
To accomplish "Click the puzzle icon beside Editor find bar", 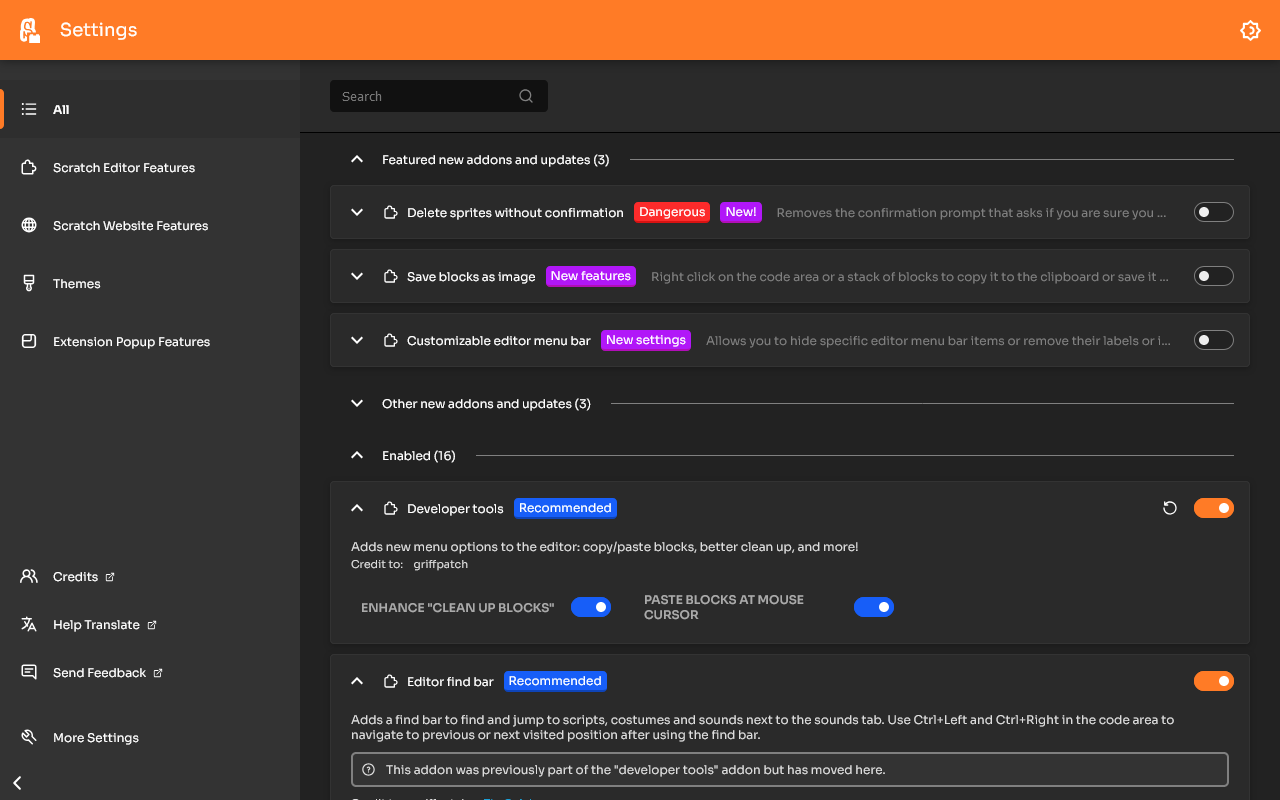I will point(391,681).
